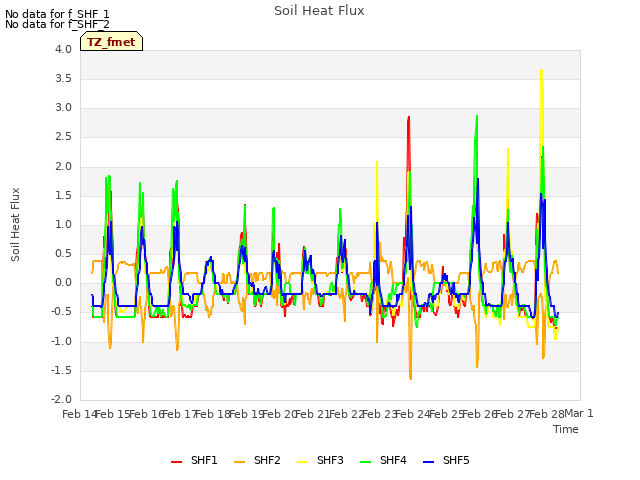Click the -1.0 y-axis tick label
This screenshot has width=640, height=480.
[x=61, y=342]
